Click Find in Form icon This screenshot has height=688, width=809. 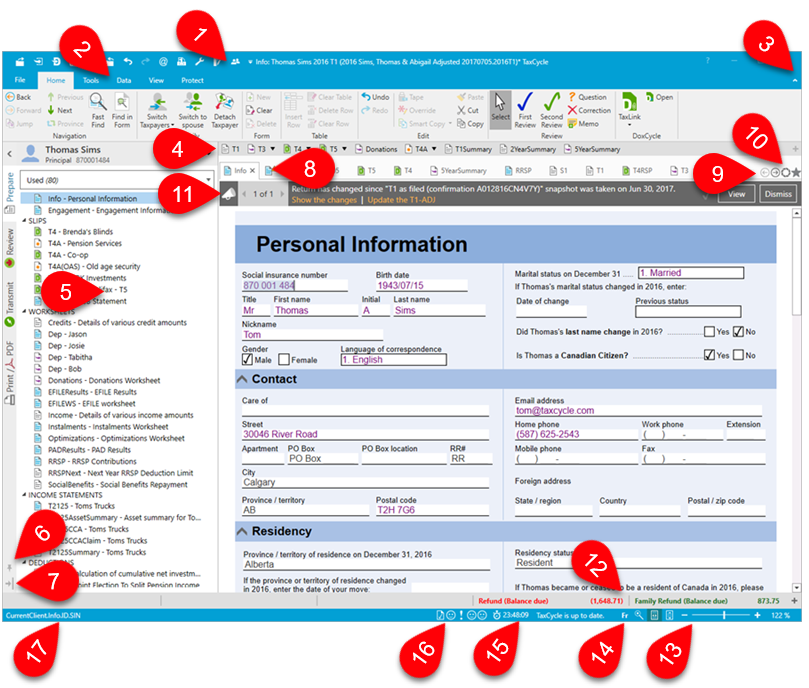(x=122, y=101)
